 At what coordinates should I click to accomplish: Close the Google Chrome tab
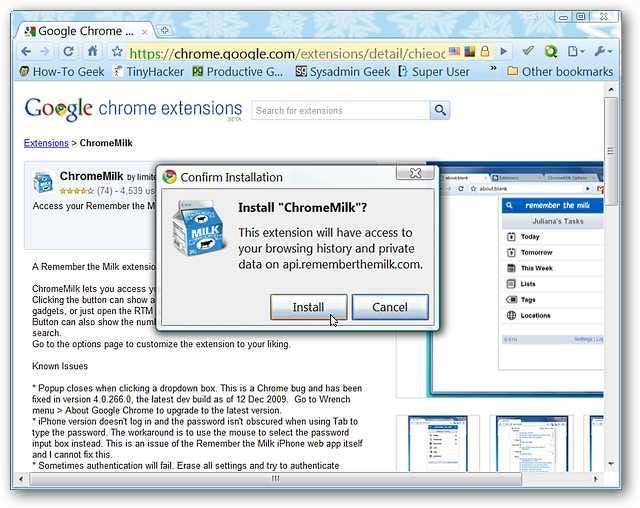[144, 31]
